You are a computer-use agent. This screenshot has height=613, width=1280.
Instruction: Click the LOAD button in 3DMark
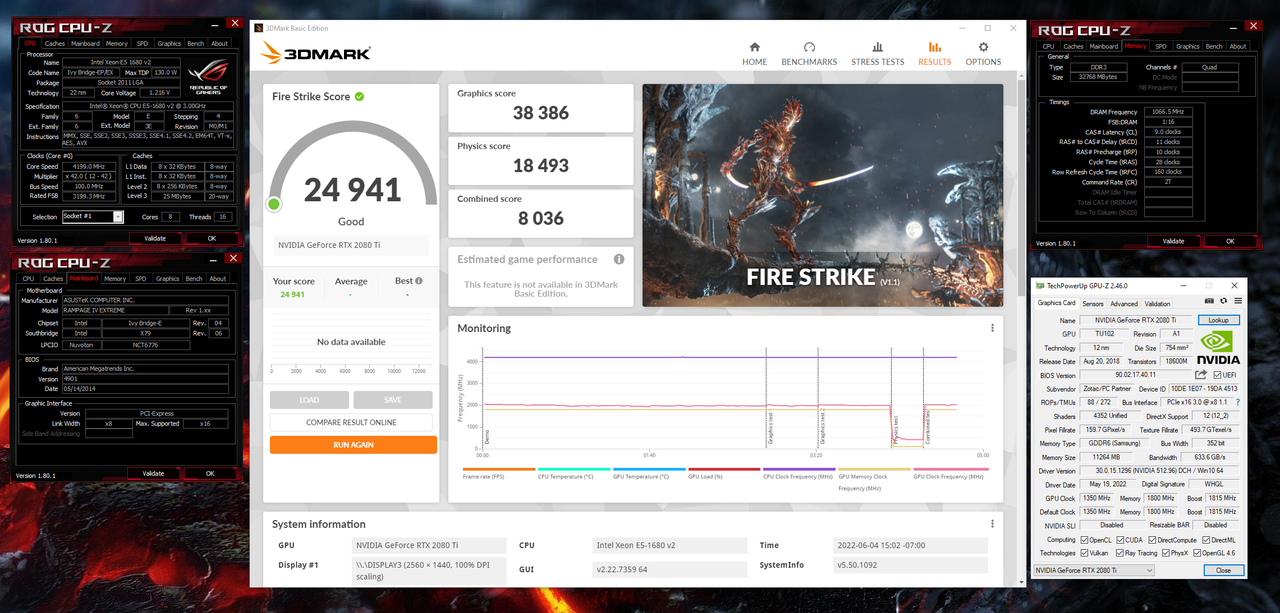coord(309,400)
